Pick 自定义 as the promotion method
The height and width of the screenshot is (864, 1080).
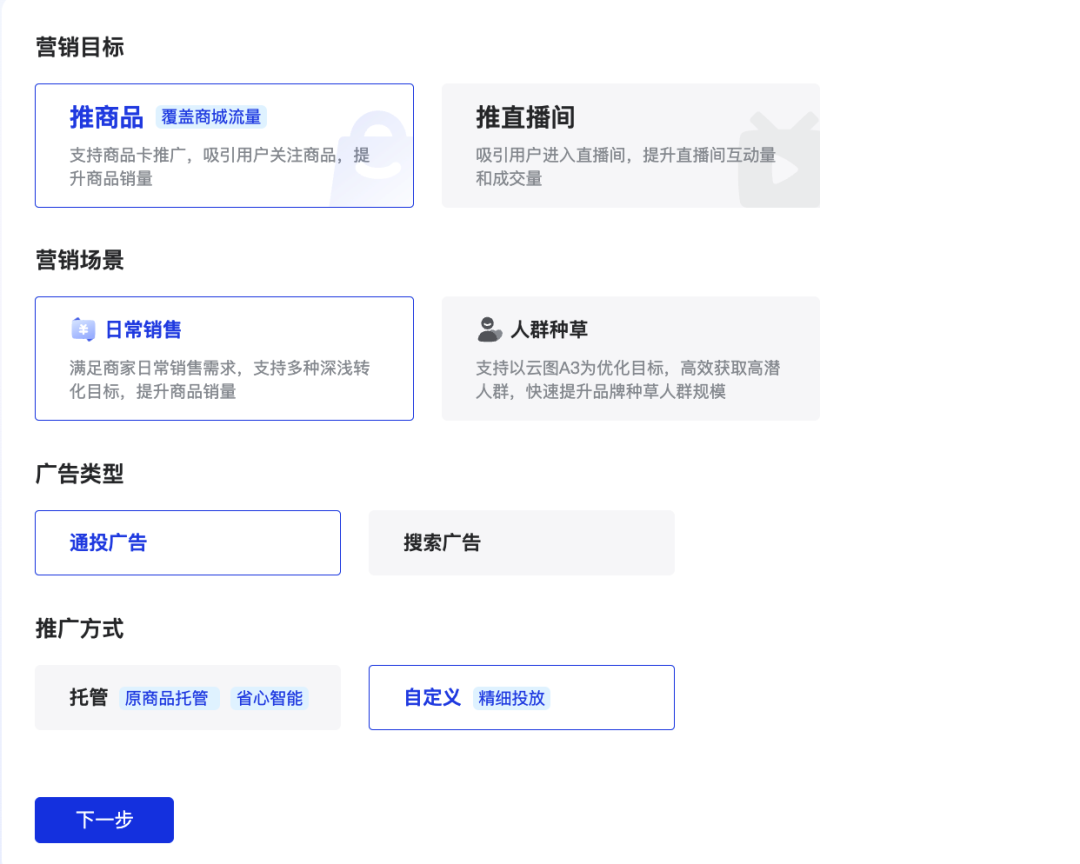point(432,697)
